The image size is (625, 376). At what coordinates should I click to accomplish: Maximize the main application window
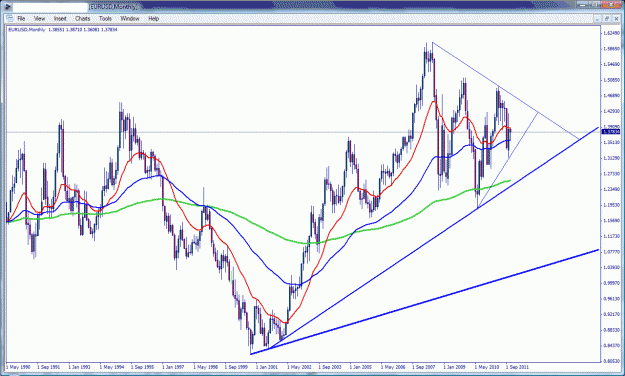(x=596, y=4)
